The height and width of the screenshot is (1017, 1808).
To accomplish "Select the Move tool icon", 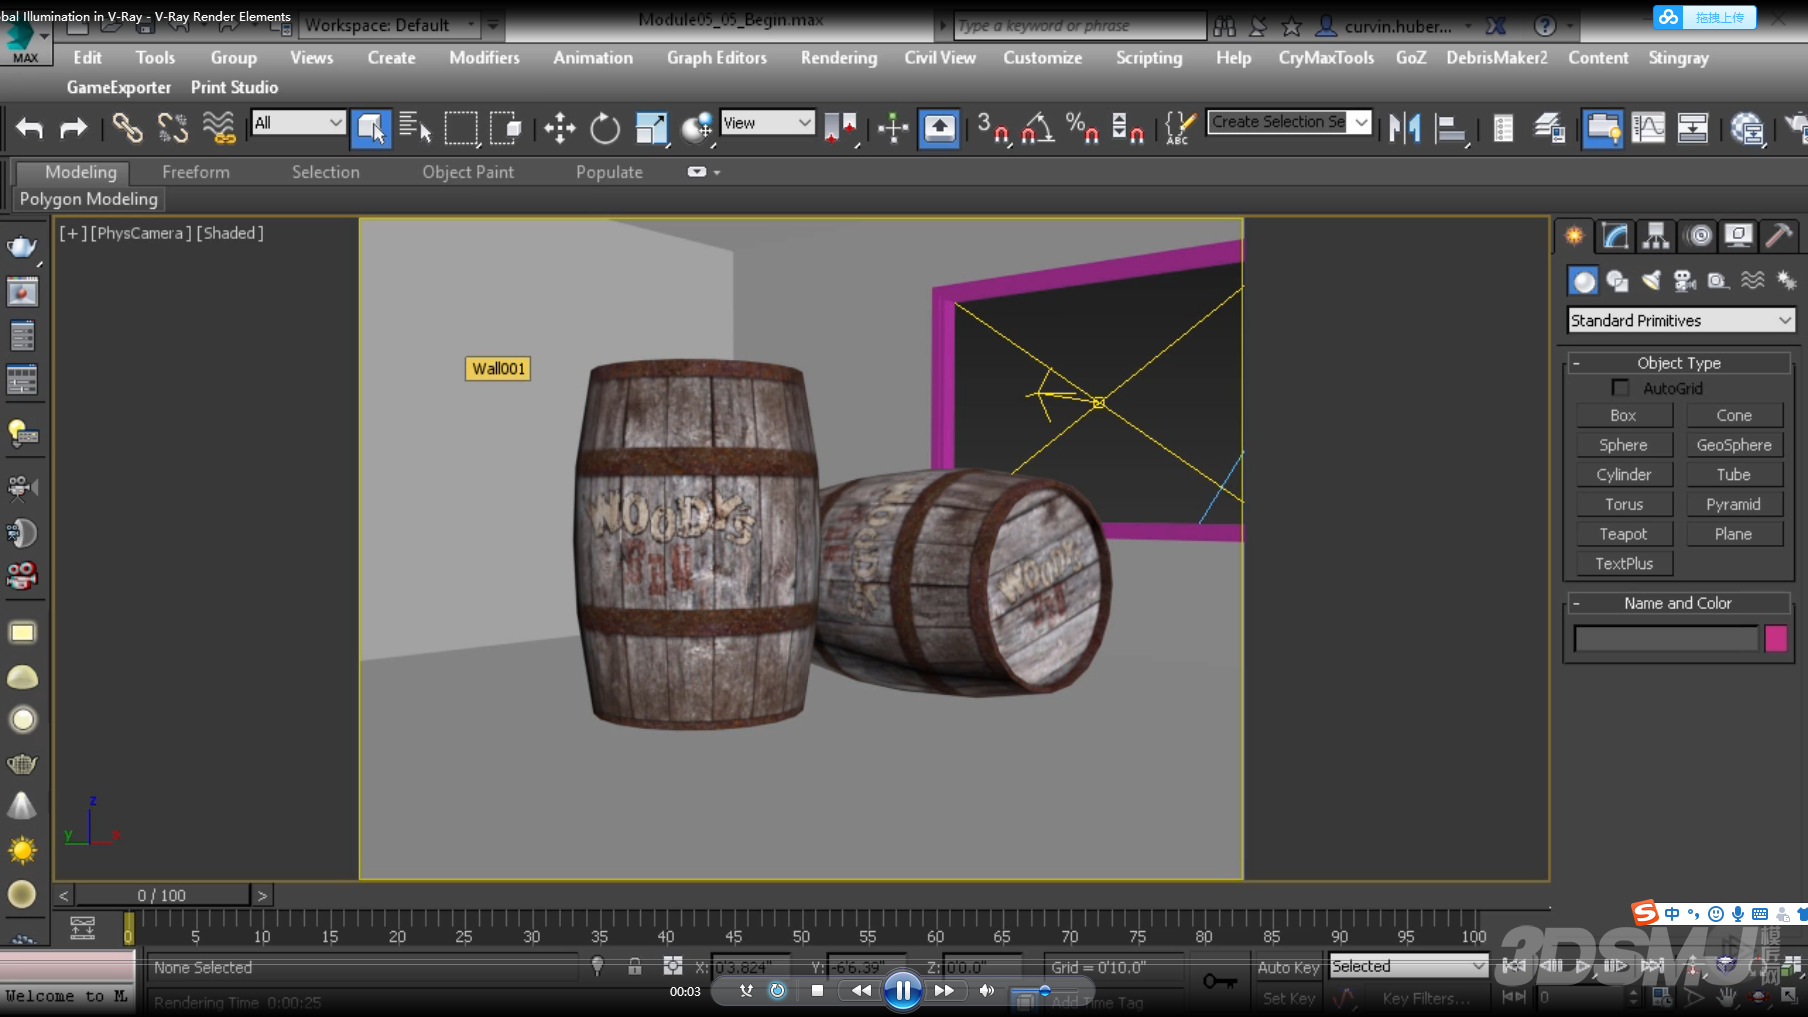I will [560, 128].
